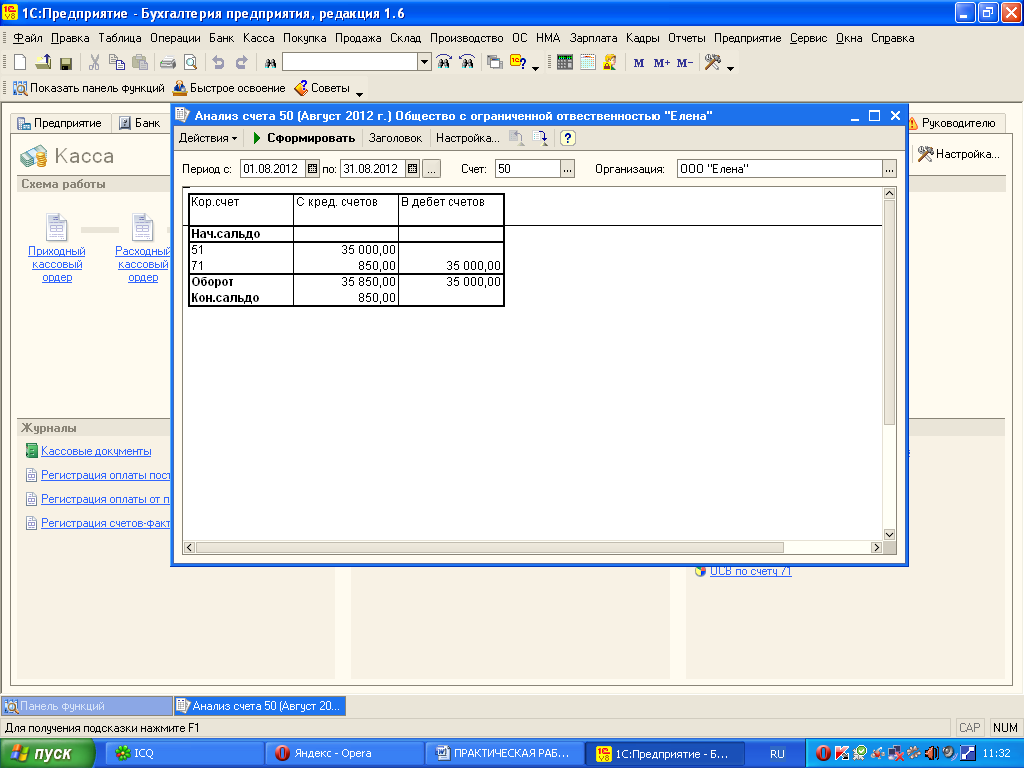Click the active users icon
1024x768 pixels.
pos(610,63)
